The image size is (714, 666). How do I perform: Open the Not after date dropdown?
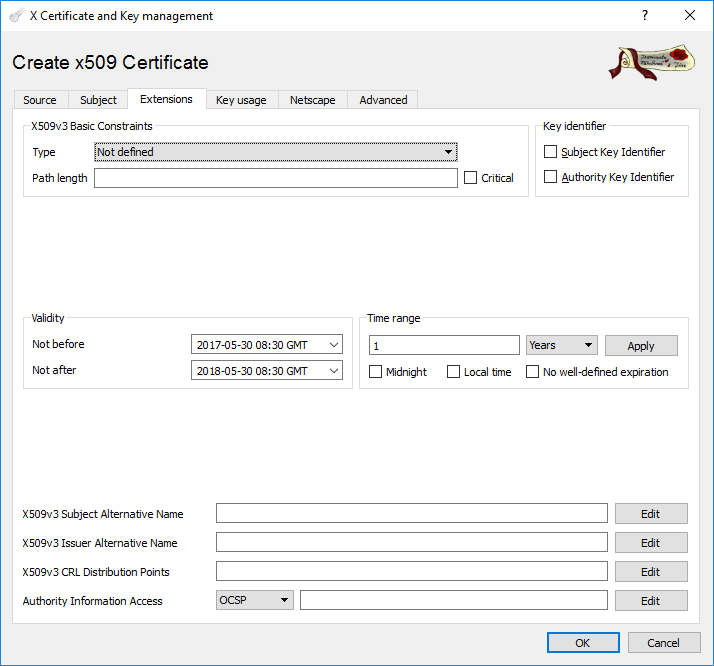click(333, 371)
